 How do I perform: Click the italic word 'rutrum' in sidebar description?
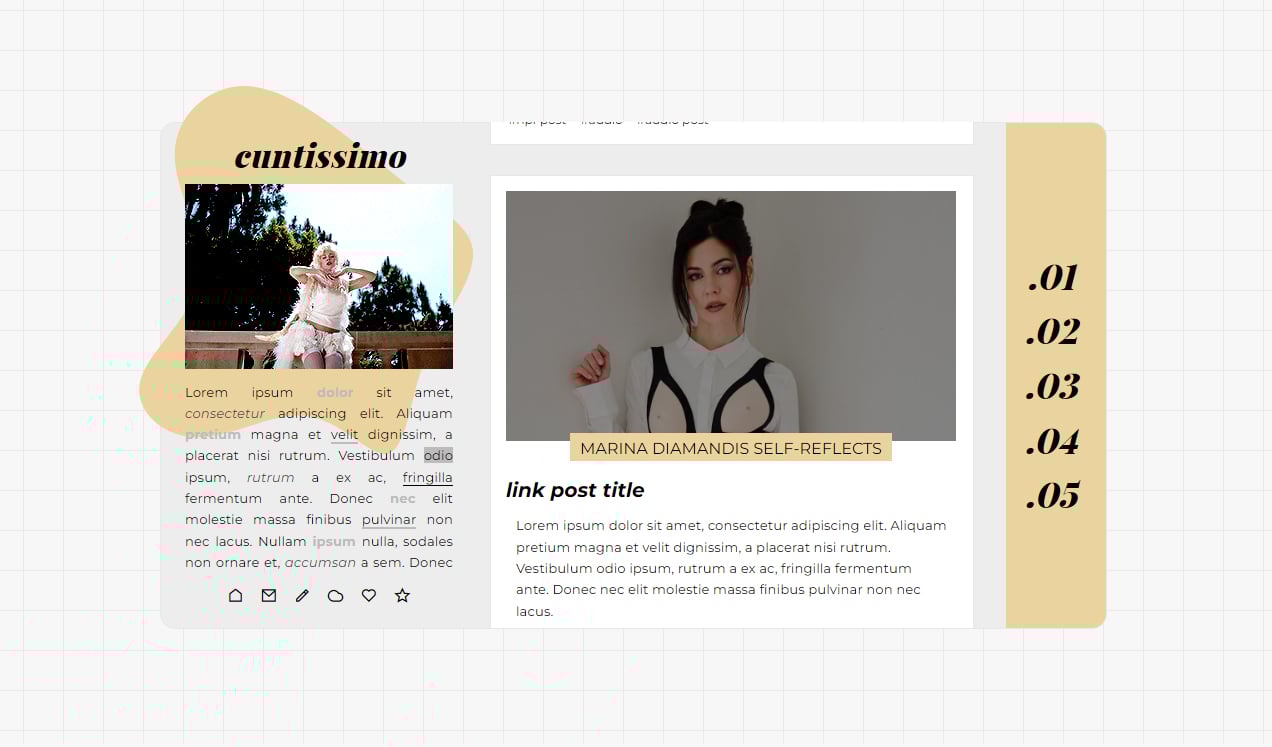pyautogui.click(x=271, y=478)
